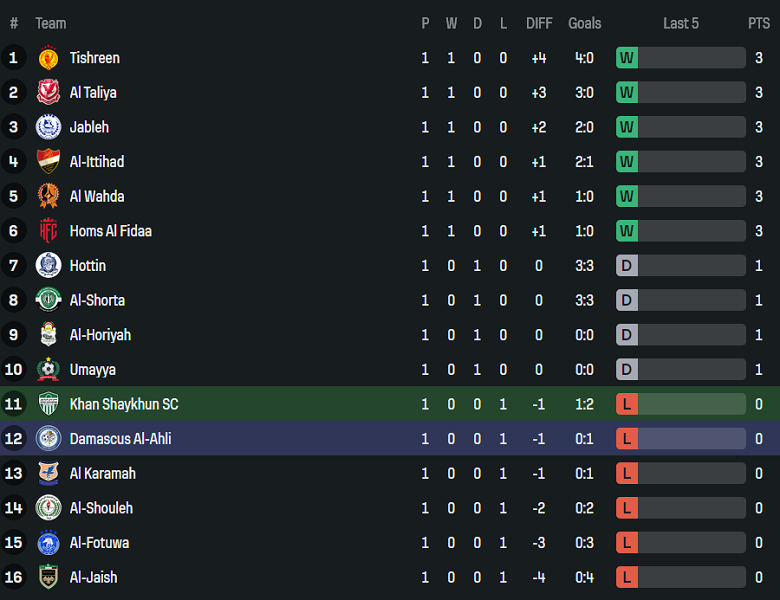780x600 pixels.
Task: Click the Al Wahda orange crest
Action: pos(48,196)
